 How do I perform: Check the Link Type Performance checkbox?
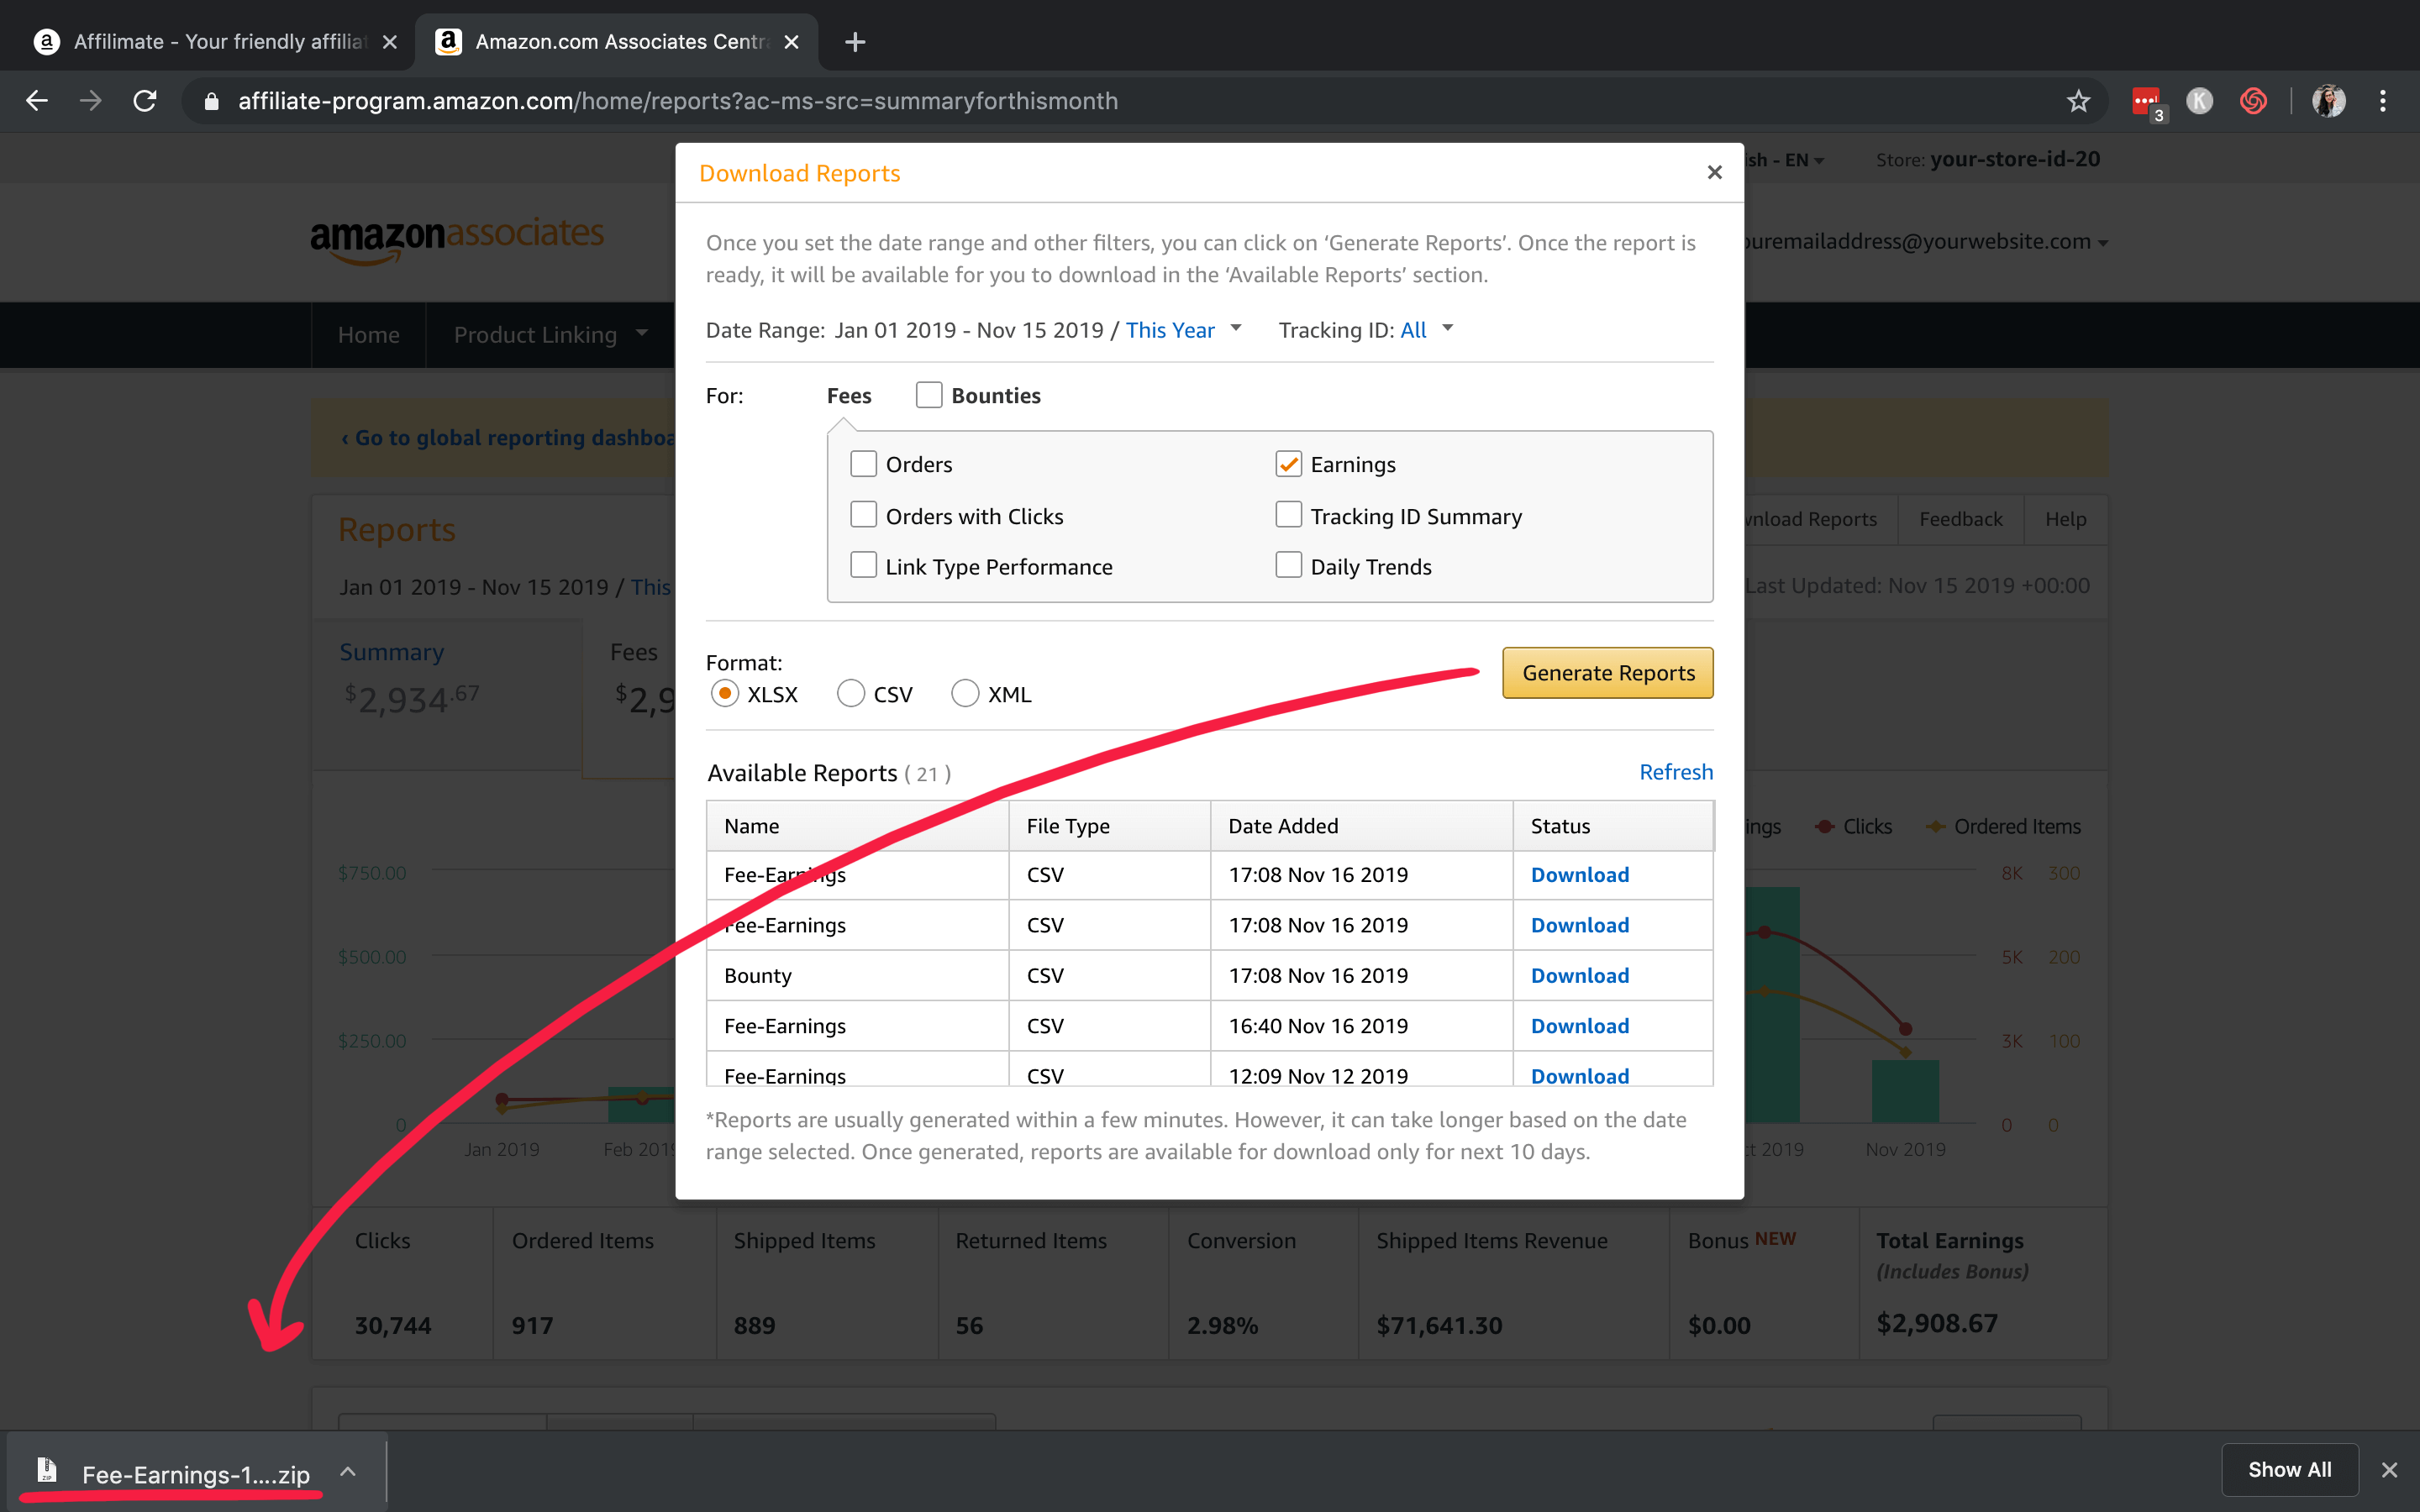coord(863,566)
